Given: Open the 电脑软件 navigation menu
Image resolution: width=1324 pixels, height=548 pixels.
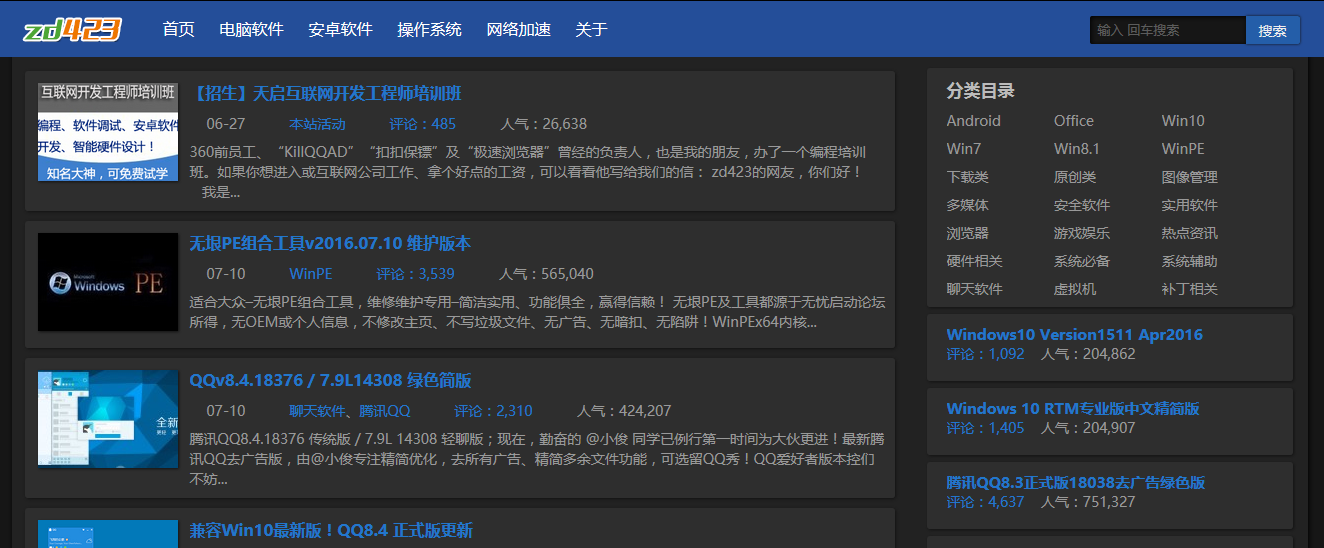Looking at the screenshot, I should (252, 29).
